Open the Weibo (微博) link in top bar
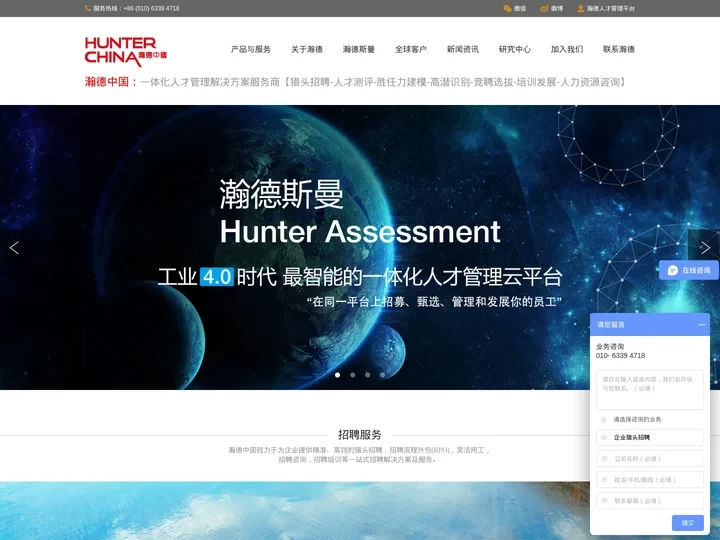The image size is (720, 540). click(x=551, y=8)
